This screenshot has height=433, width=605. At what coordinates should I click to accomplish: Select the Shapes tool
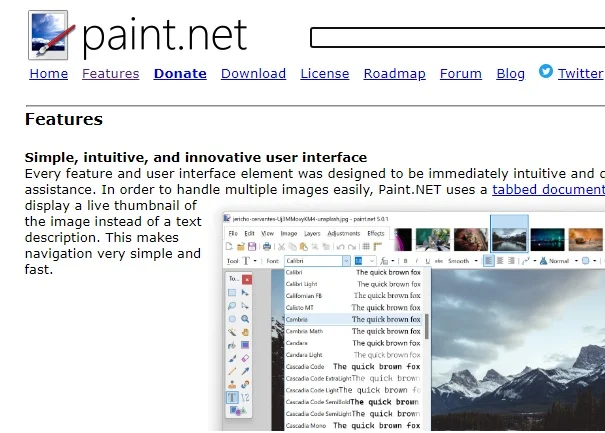click(238, 411)
